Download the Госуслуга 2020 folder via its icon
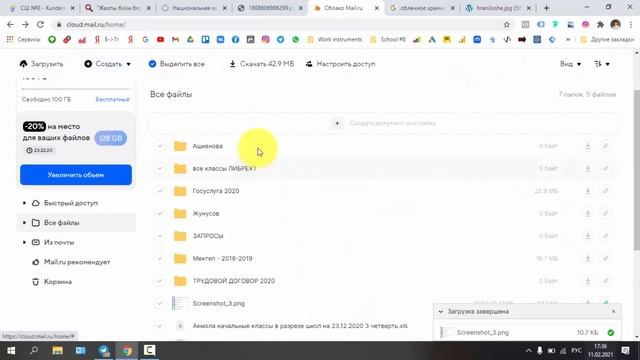The width and height of the screenshot is (640, 360). (588, 191)
